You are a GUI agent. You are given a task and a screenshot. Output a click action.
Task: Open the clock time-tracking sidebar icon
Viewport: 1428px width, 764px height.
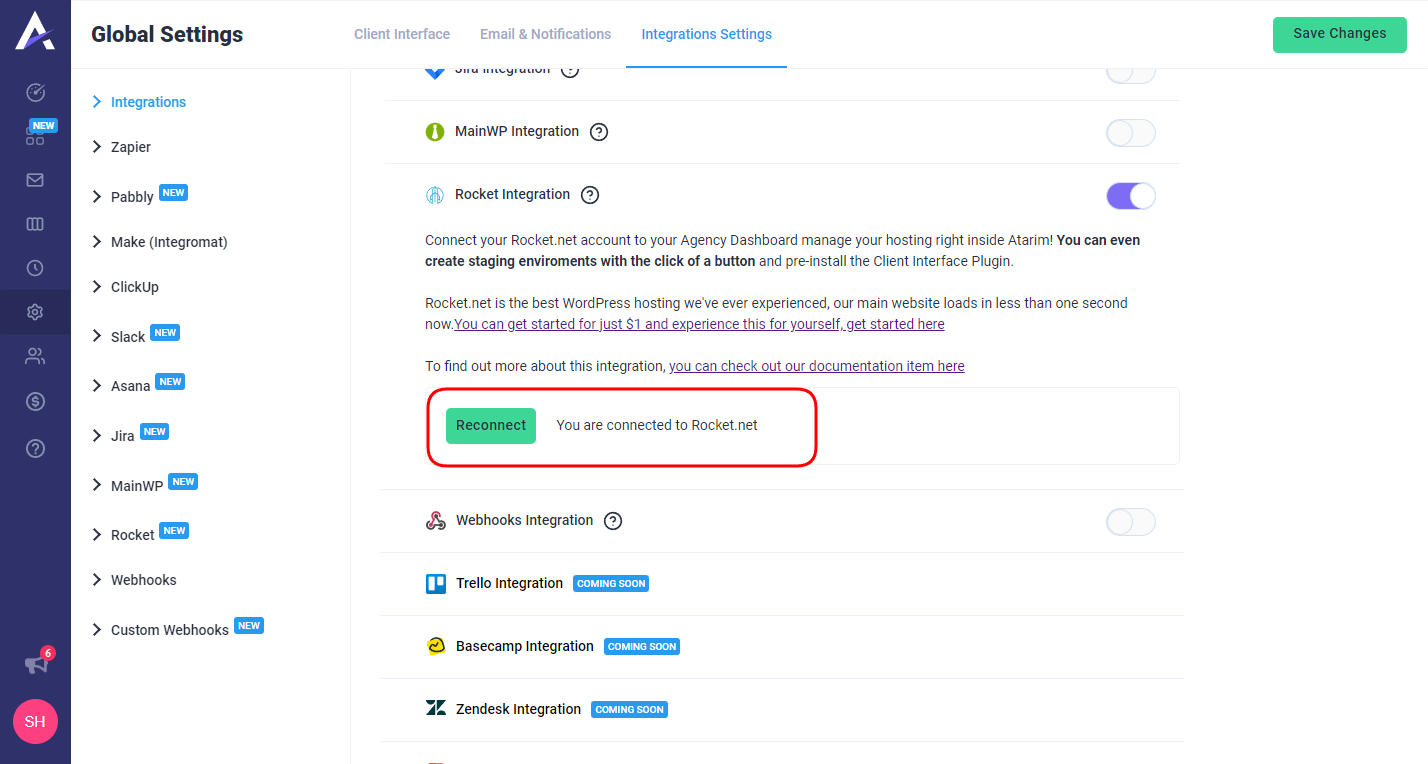[35, 268]
